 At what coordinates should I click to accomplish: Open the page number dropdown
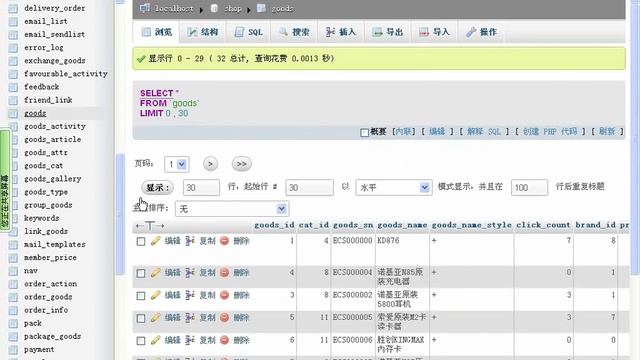point(176,164)
